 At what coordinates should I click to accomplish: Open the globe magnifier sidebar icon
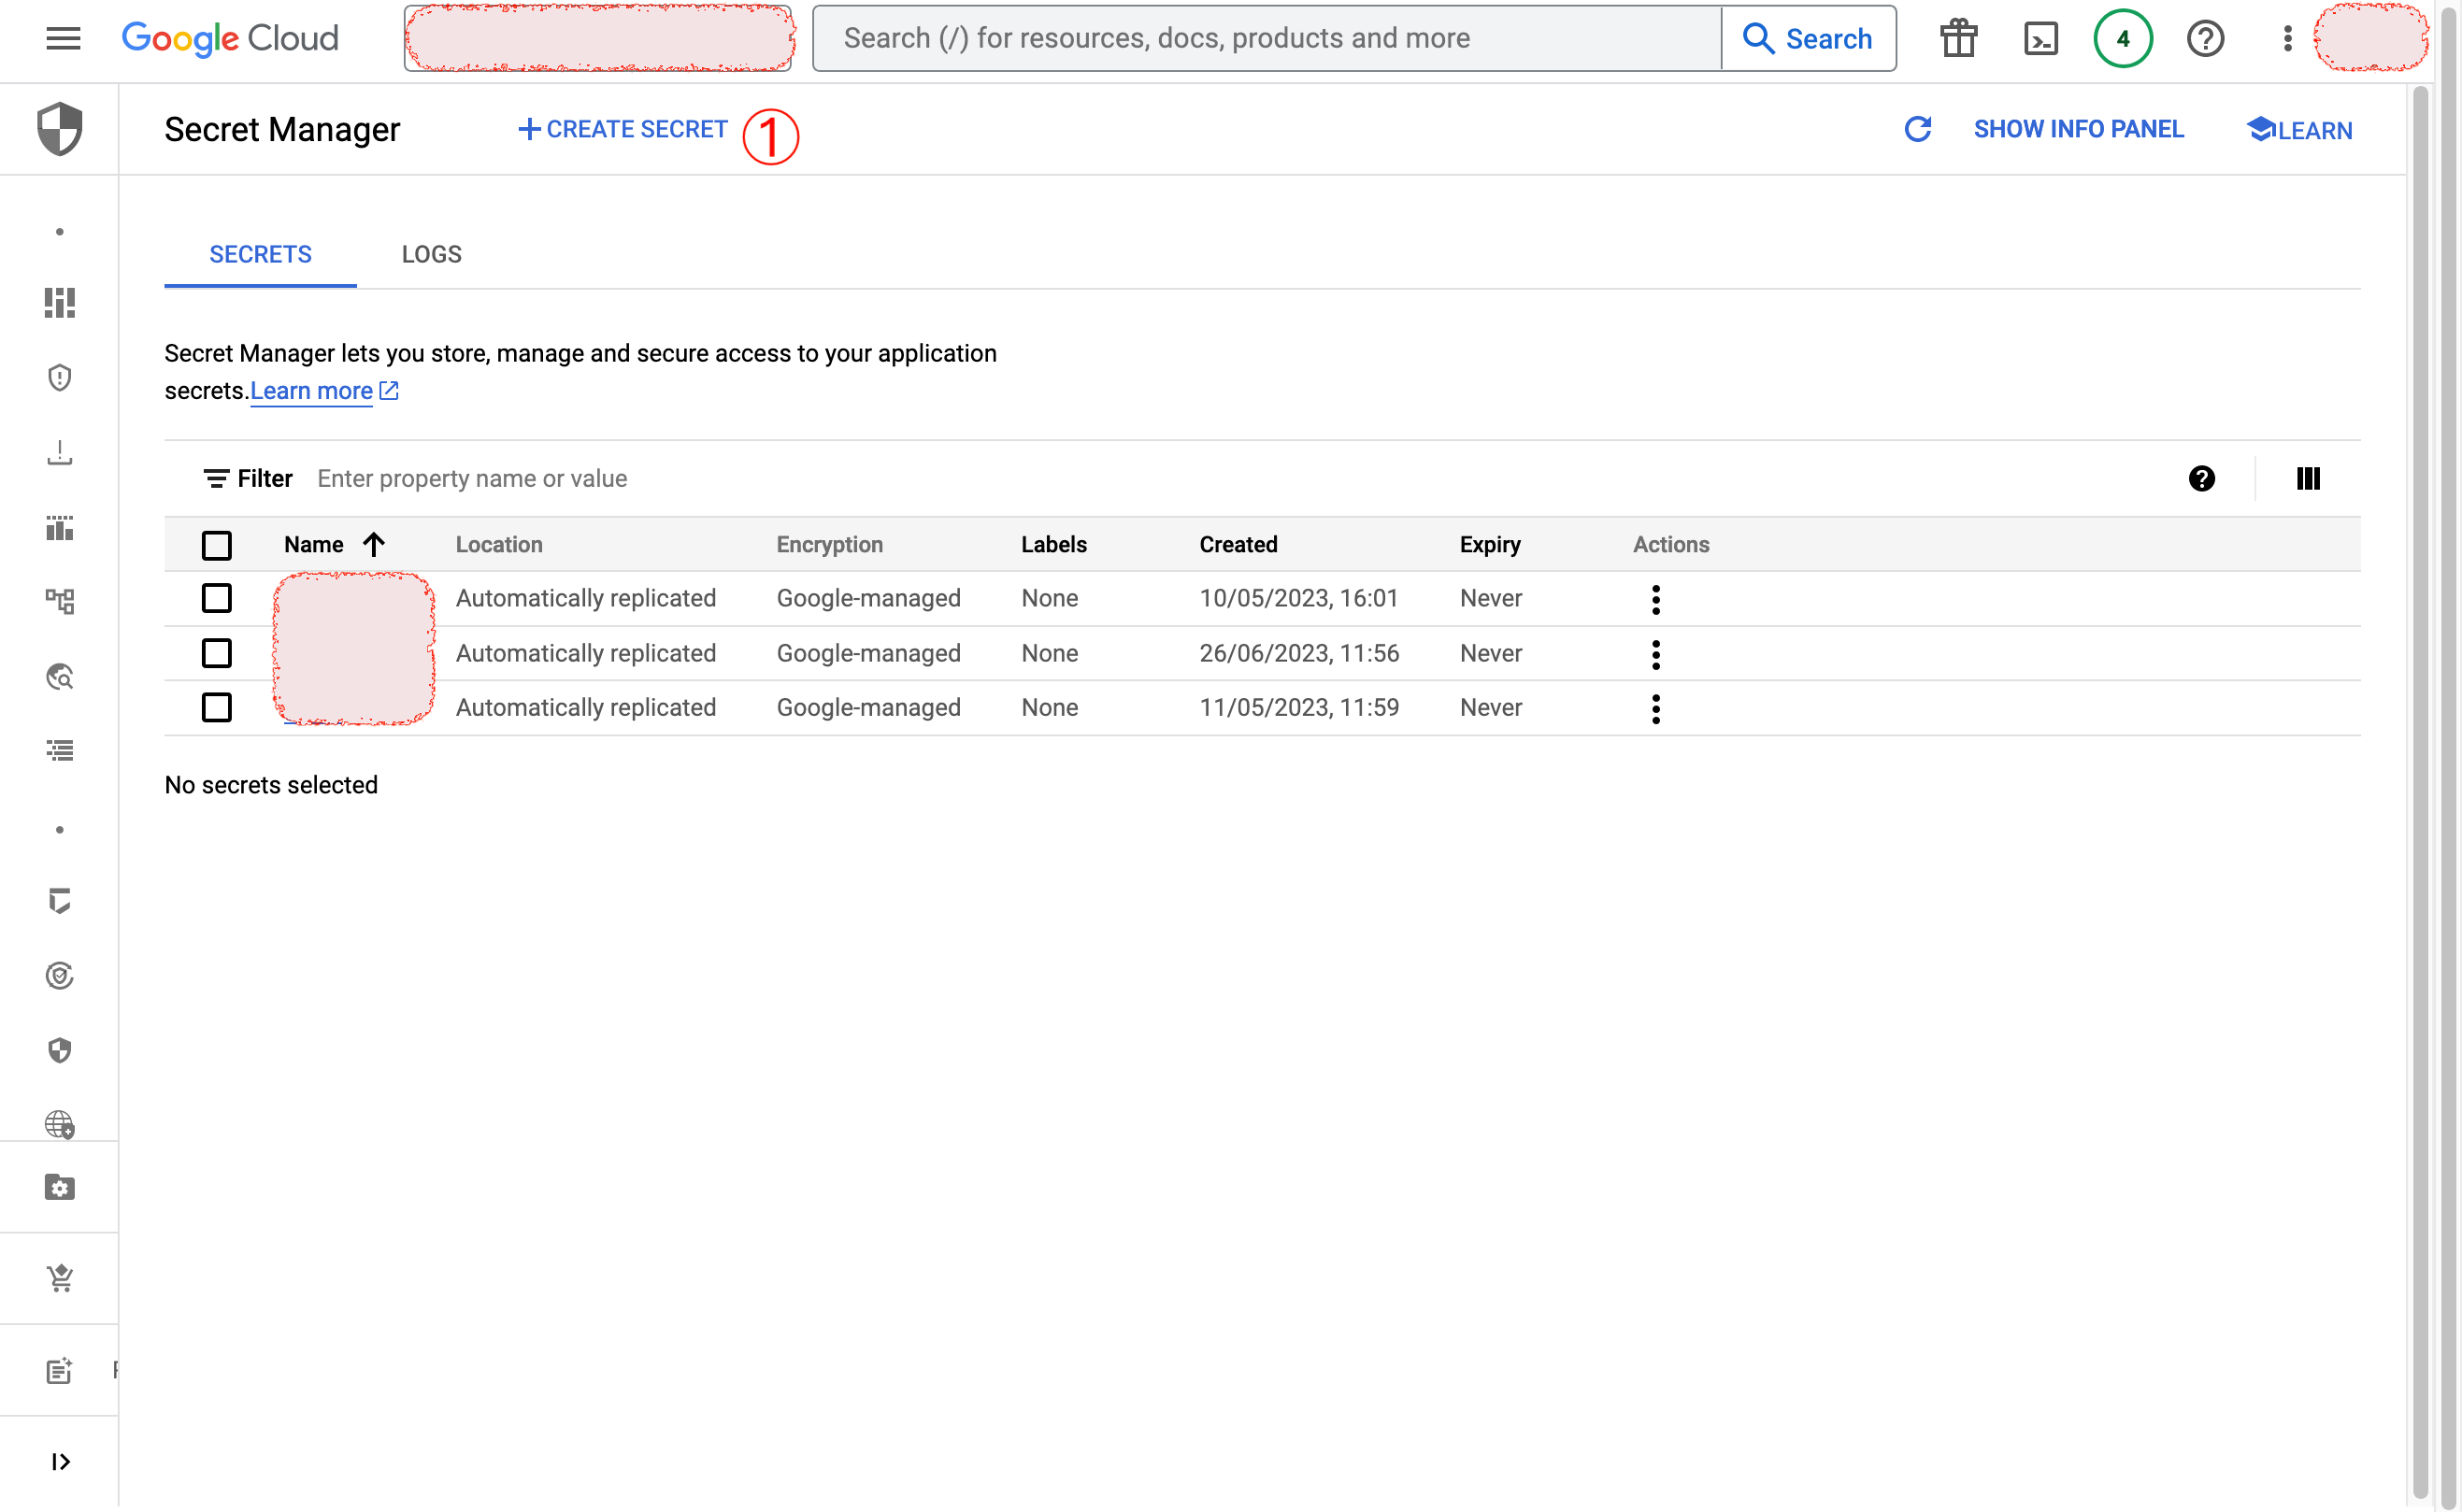click(60, 677)
